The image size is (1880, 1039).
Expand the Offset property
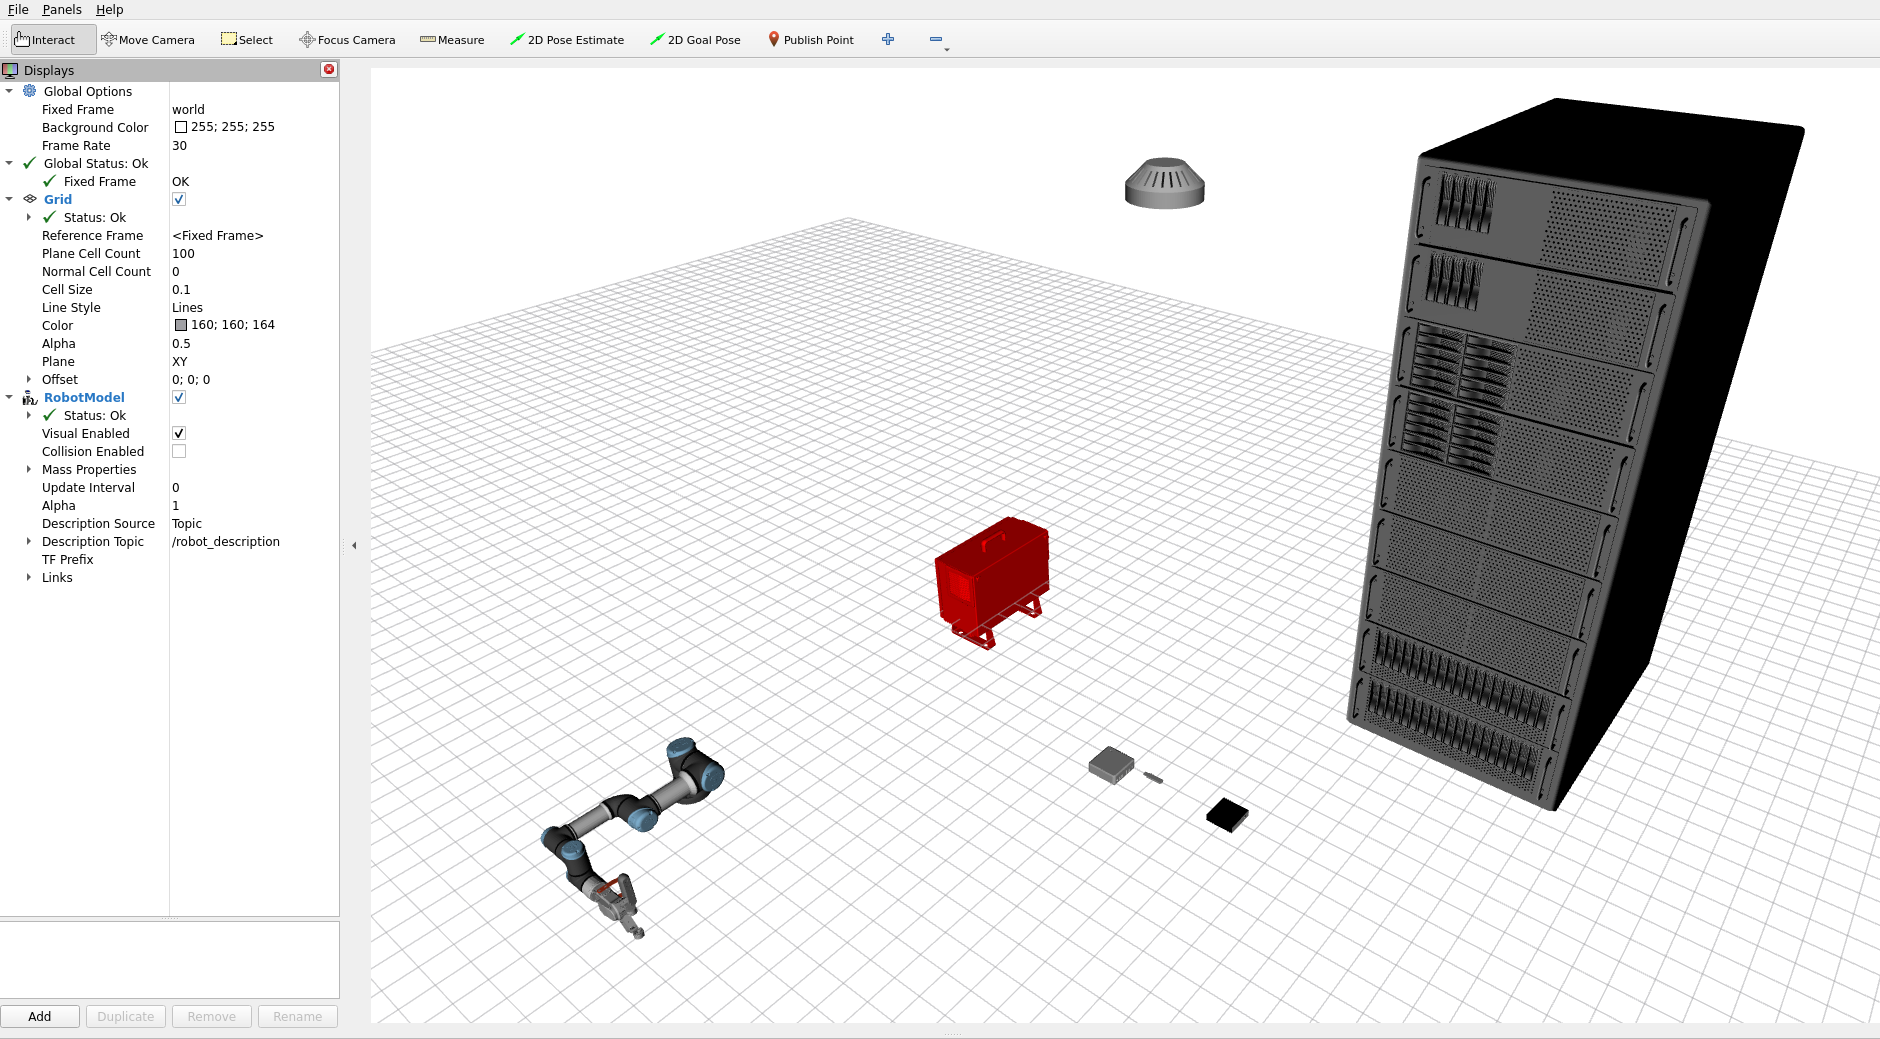(x=29, y=379)
